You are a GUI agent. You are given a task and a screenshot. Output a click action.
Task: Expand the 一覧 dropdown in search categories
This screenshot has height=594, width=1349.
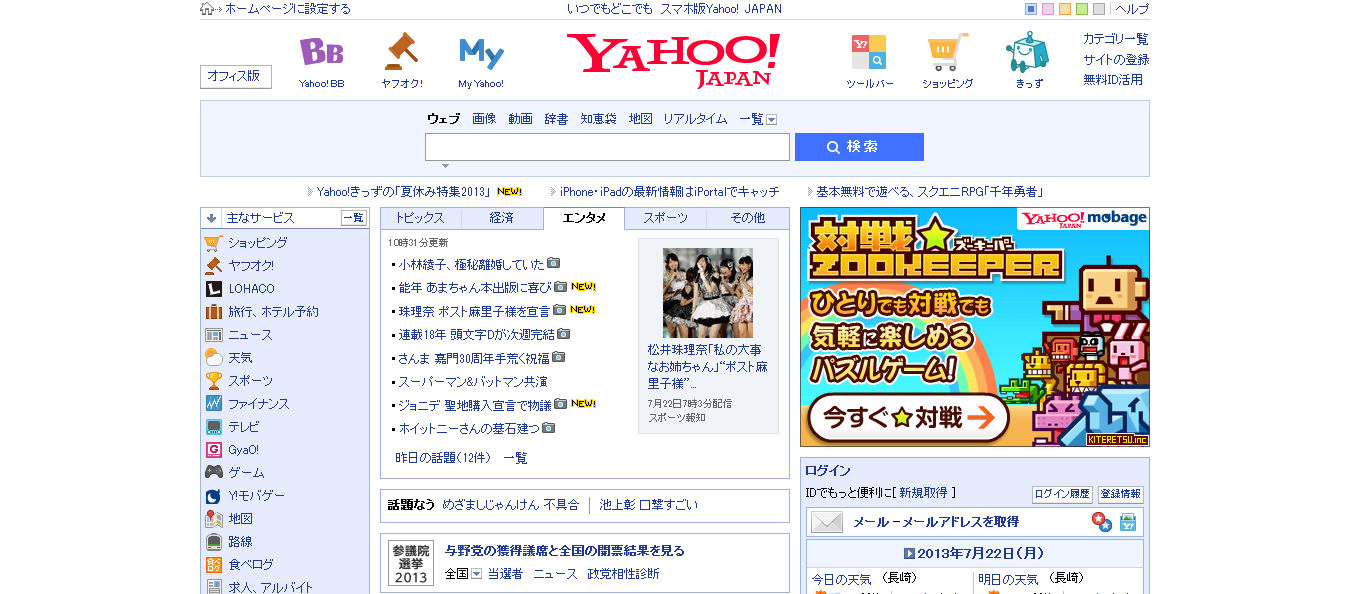point(771,120)
